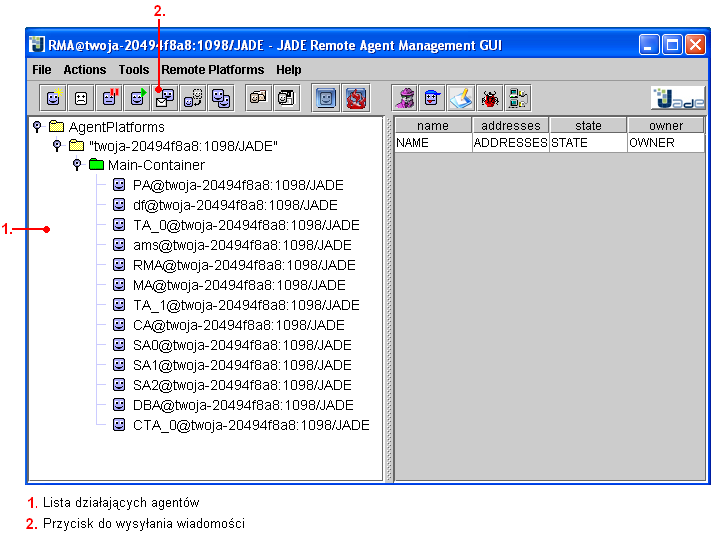Select agent PA@twoja-20494f8a8:1098/JADE
714x543 pixels.
(x=228, y=185)
